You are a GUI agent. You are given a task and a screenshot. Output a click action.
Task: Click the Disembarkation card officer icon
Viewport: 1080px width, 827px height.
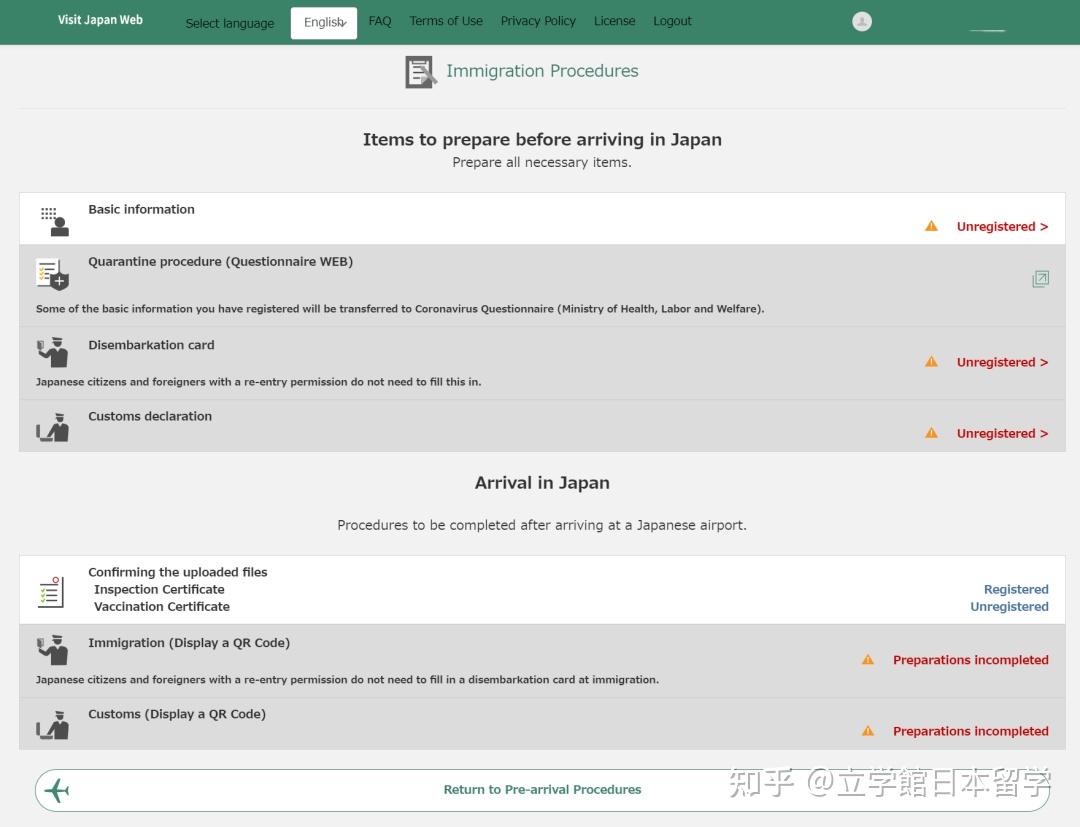click(x=53, y=352)
